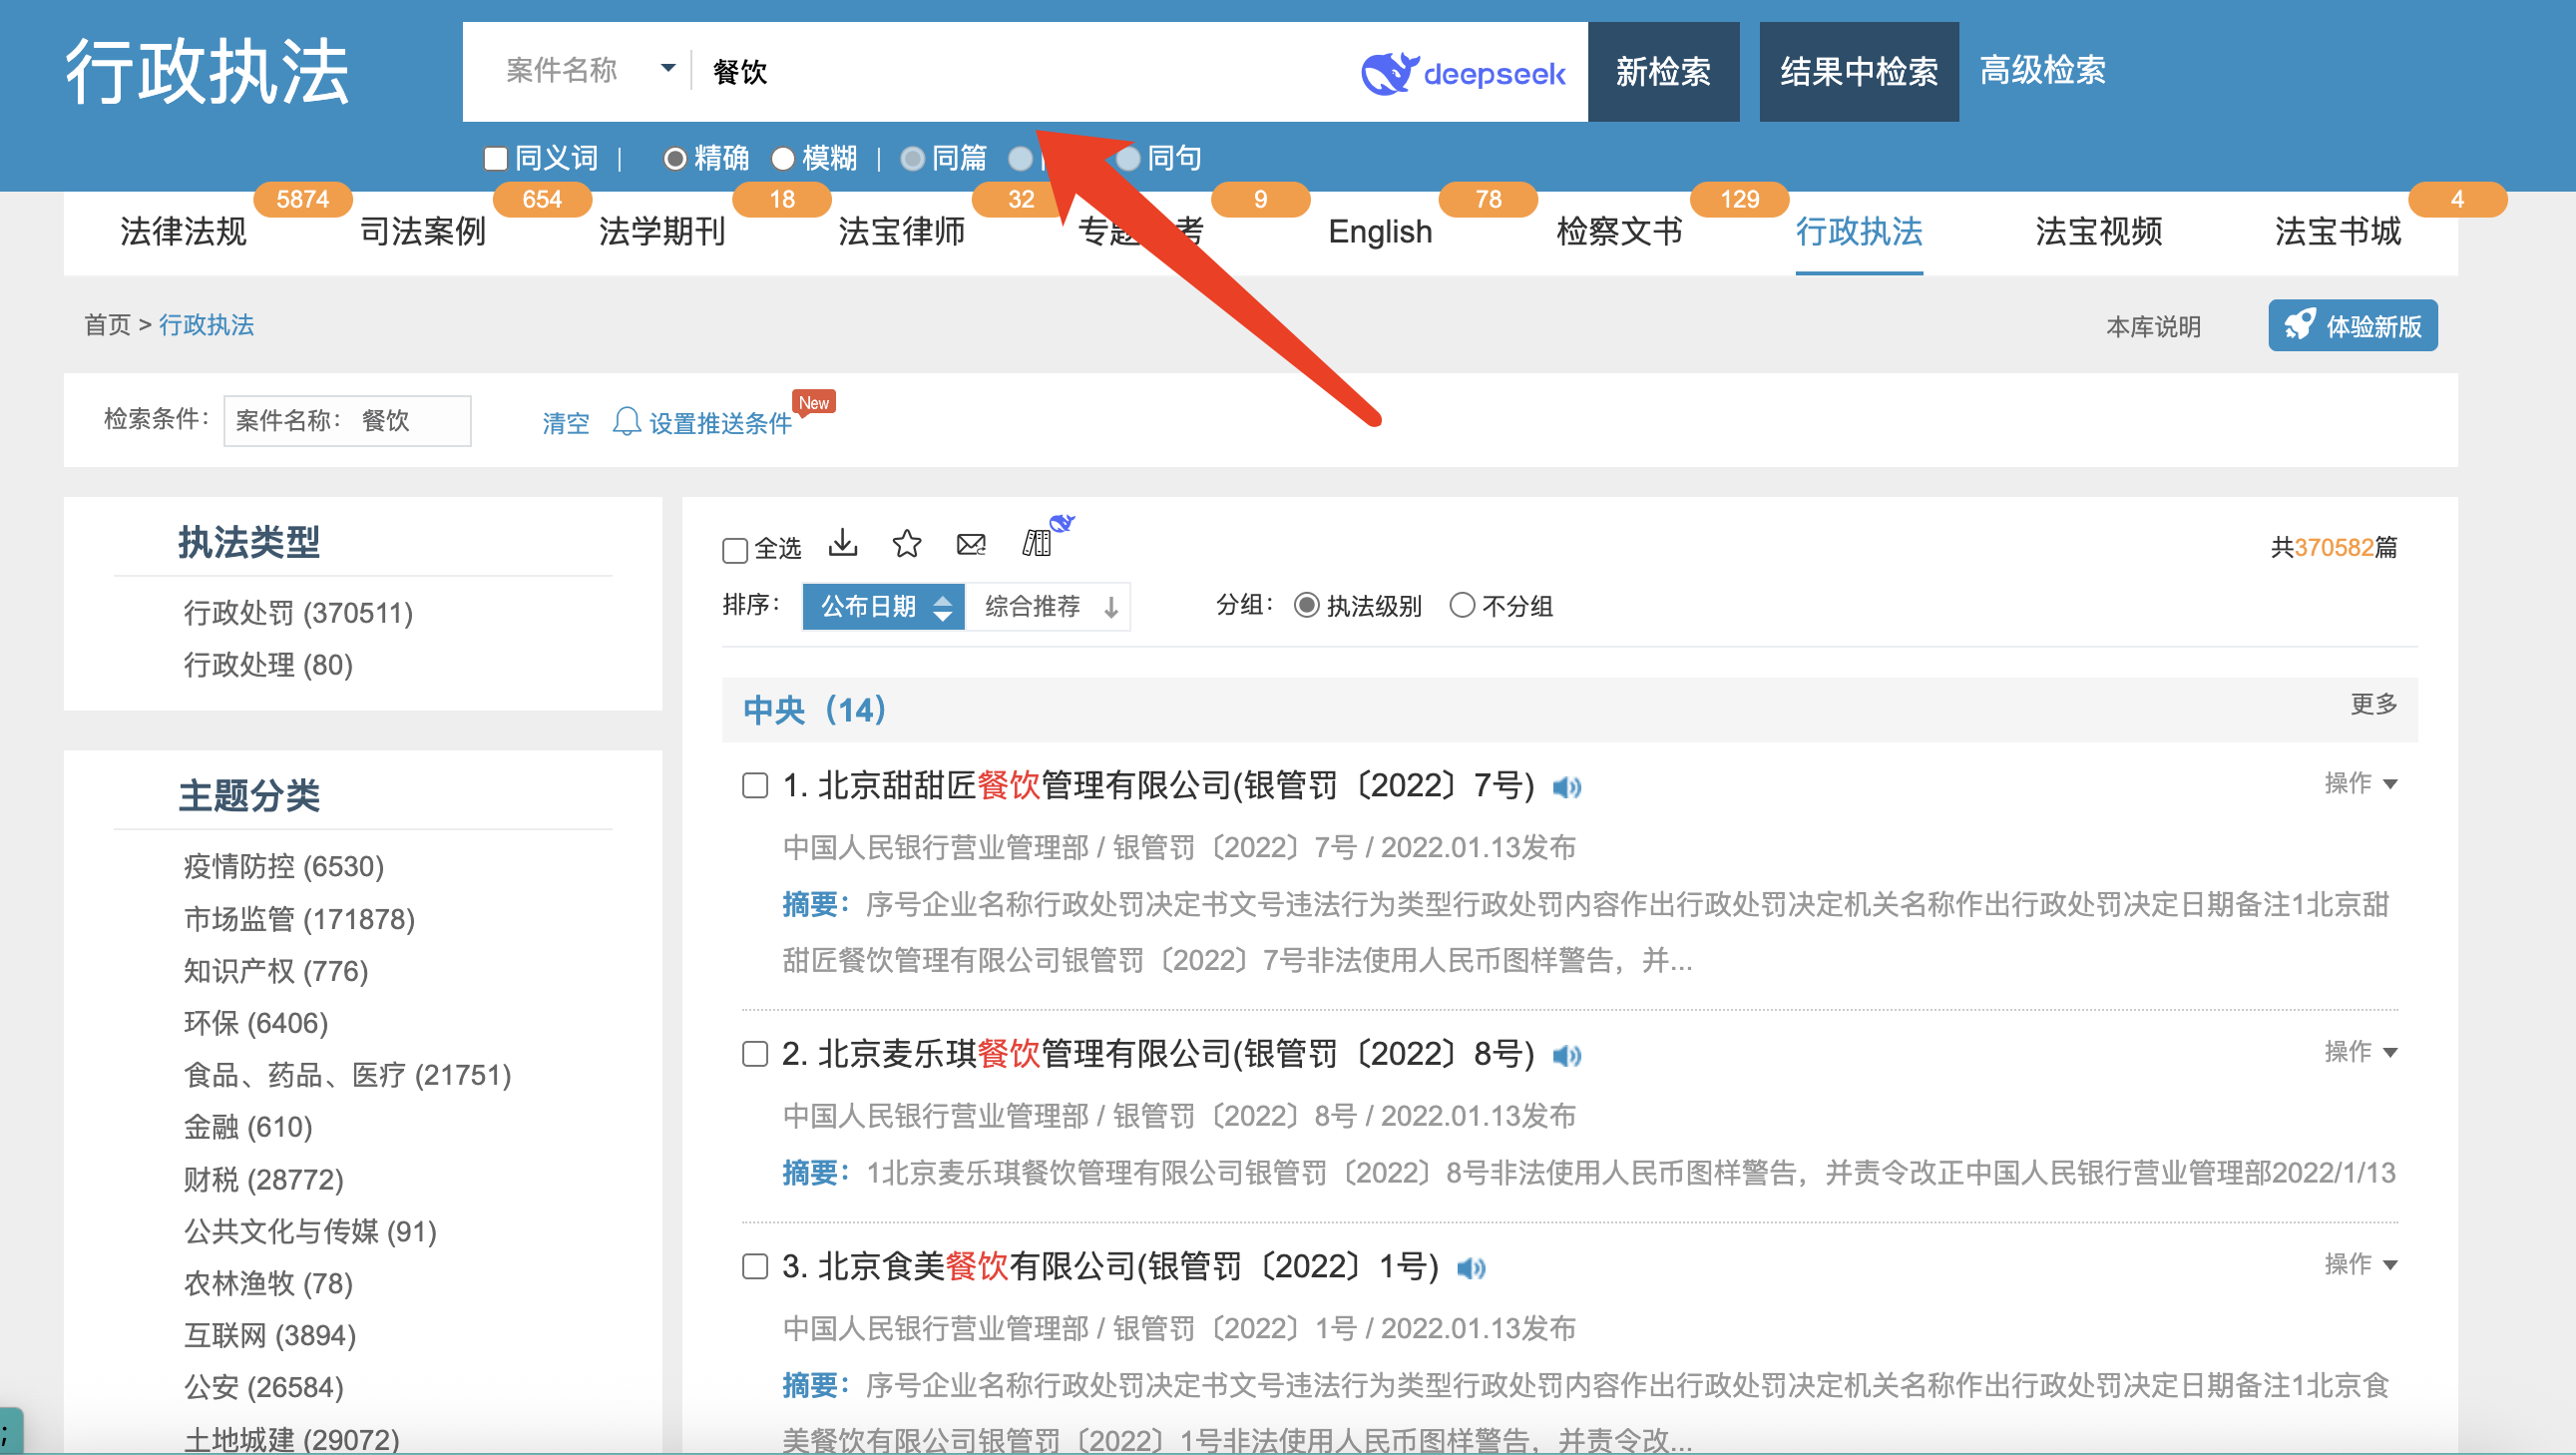Open the 案件名称 search field dropdown

click(668, 69)
